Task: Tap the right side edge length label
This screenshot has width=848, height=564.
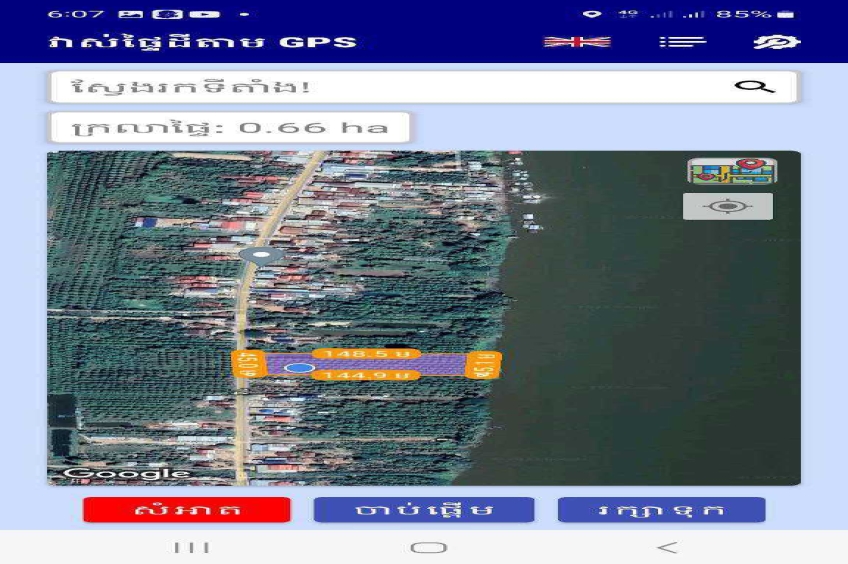Action: click(x=485, y=364)
